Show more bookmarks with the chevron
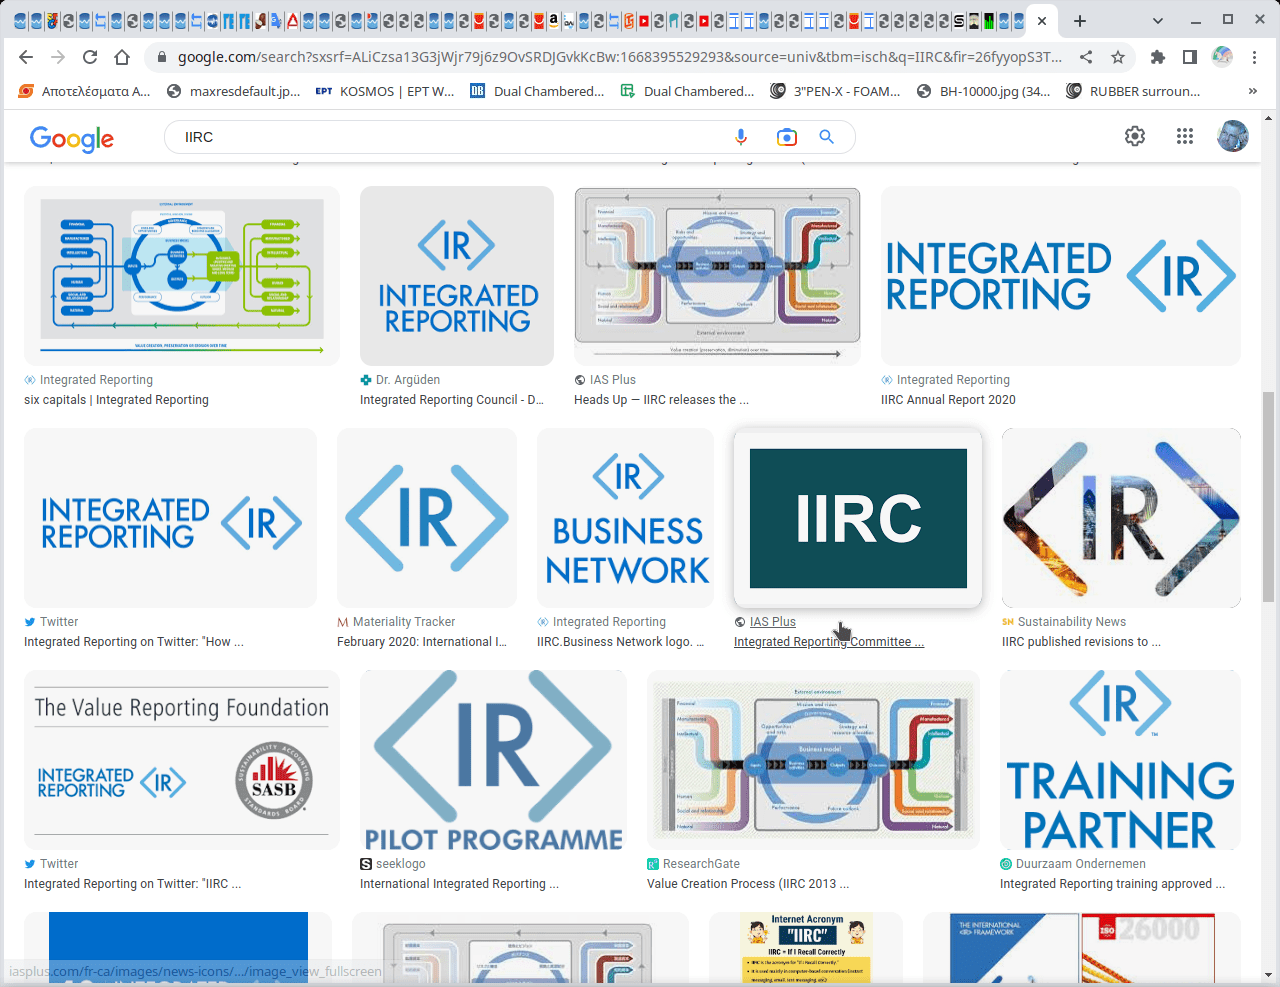 click(1253, 91)
